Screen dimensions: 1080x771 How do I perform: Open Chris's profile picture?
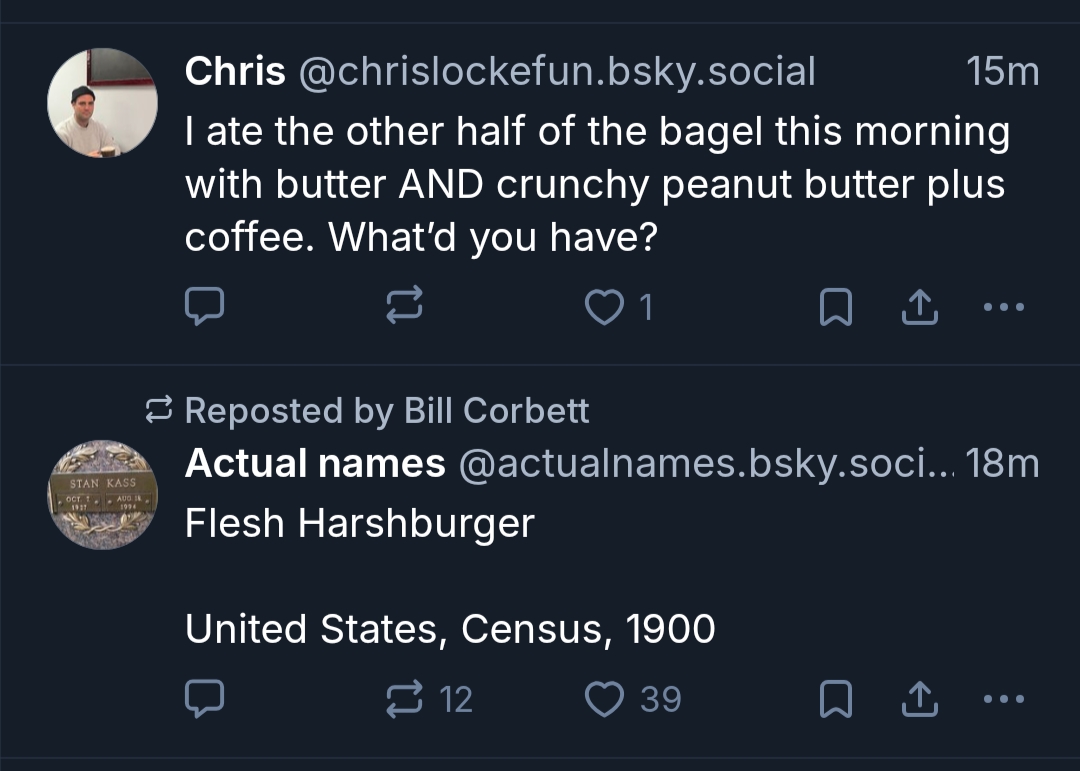(102, 103)
